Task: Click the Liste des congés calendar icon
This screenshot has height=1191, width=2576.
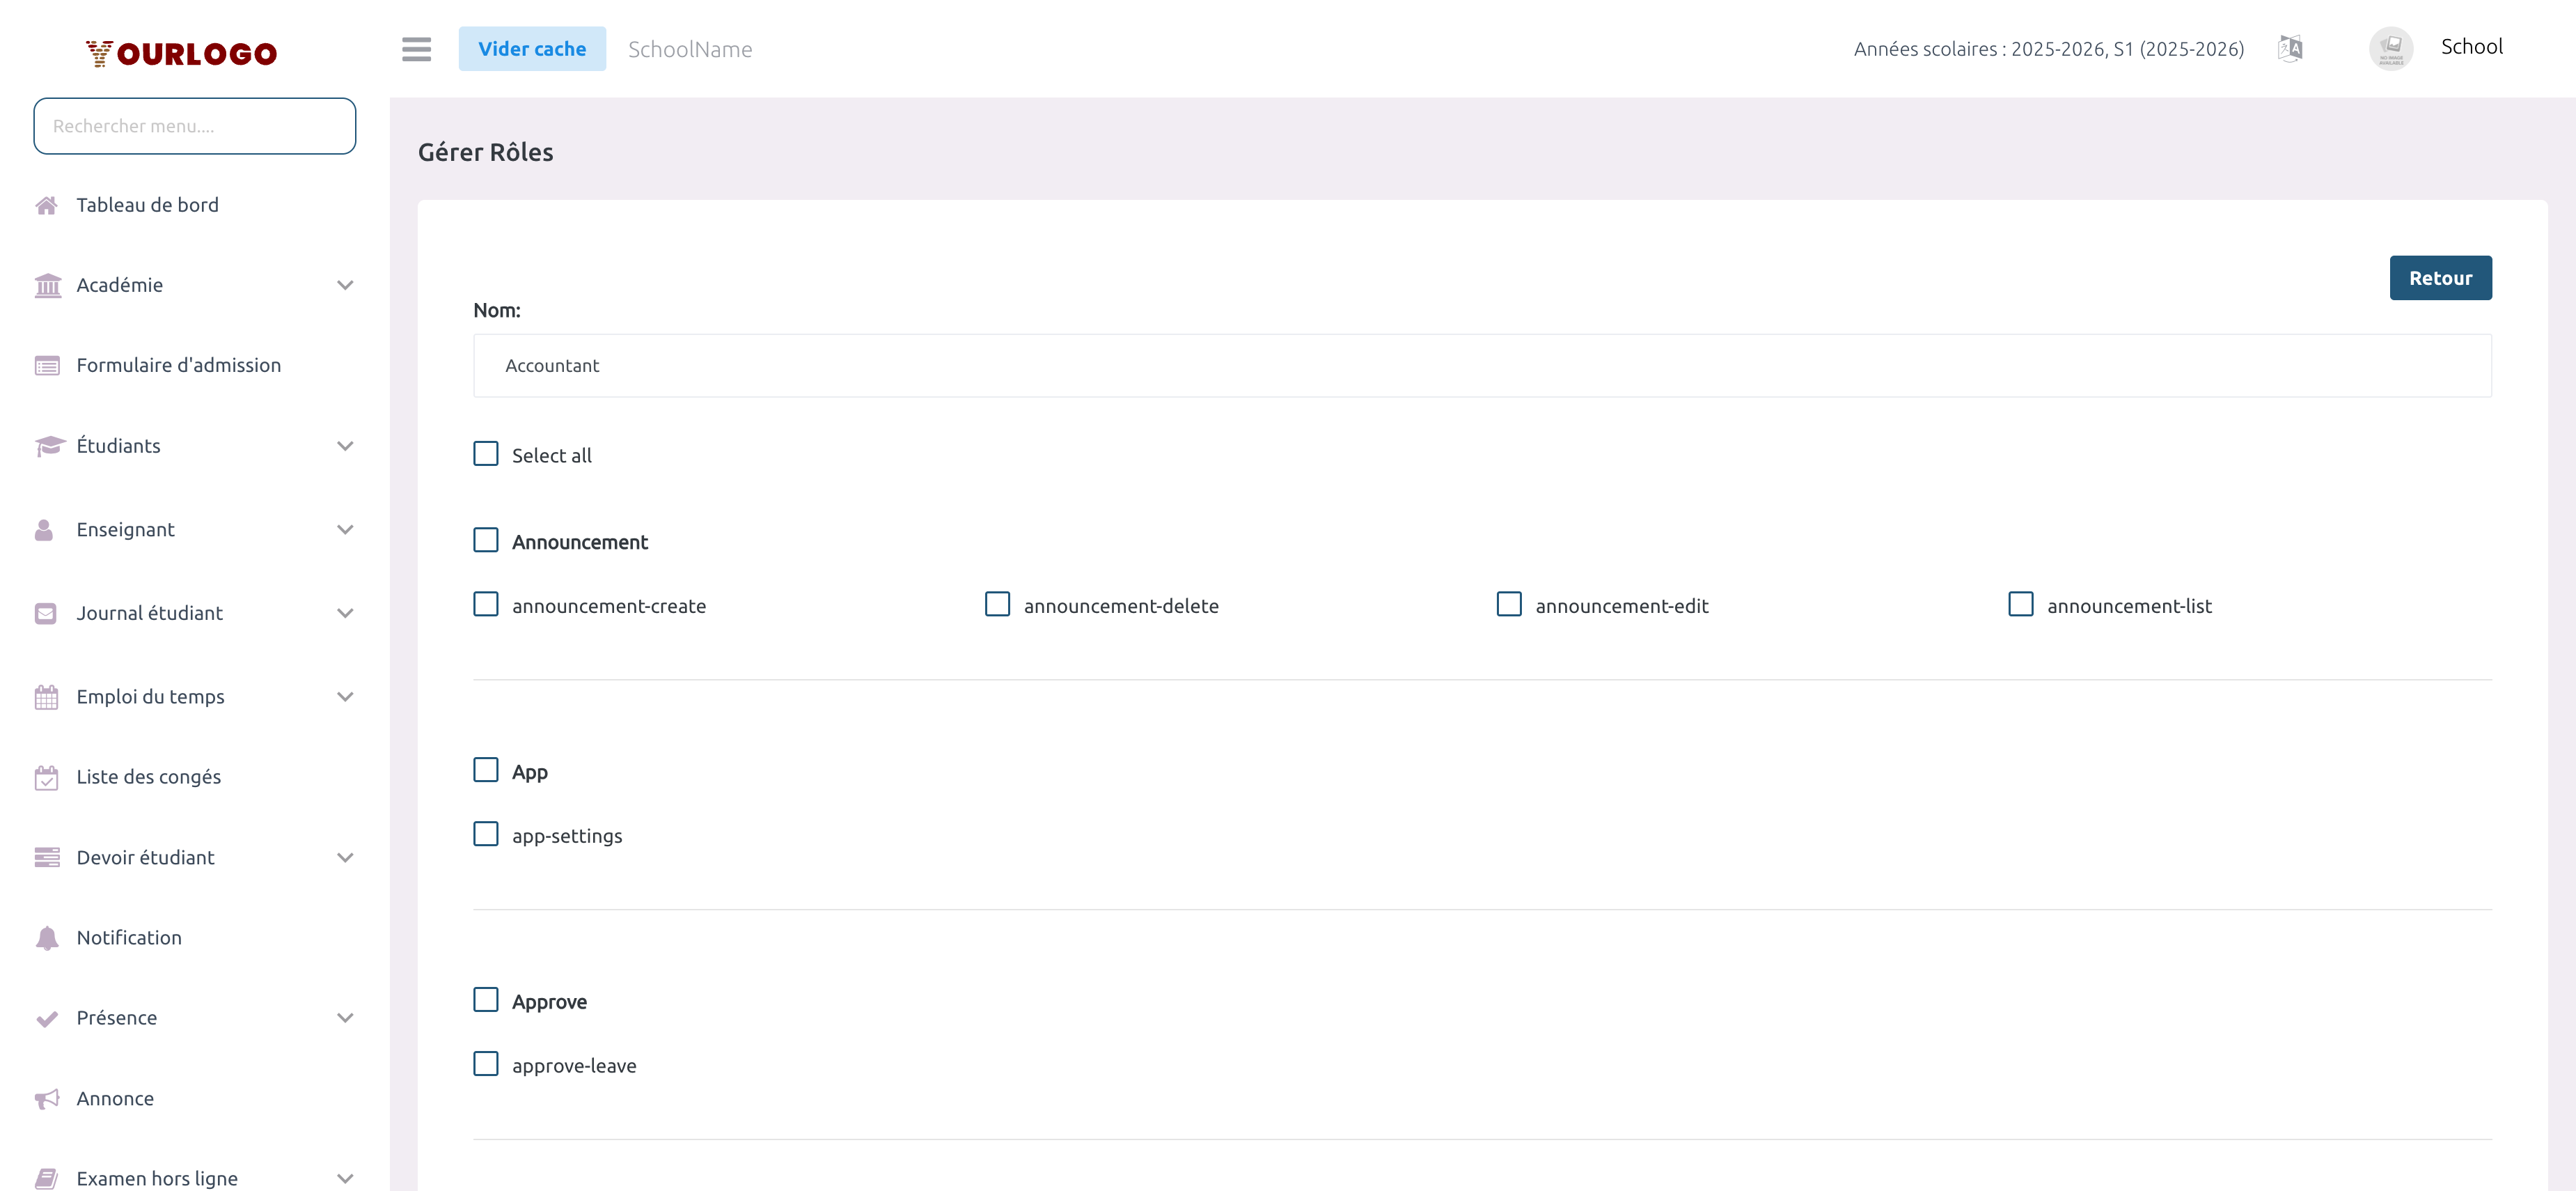Action: click(47, 776)
